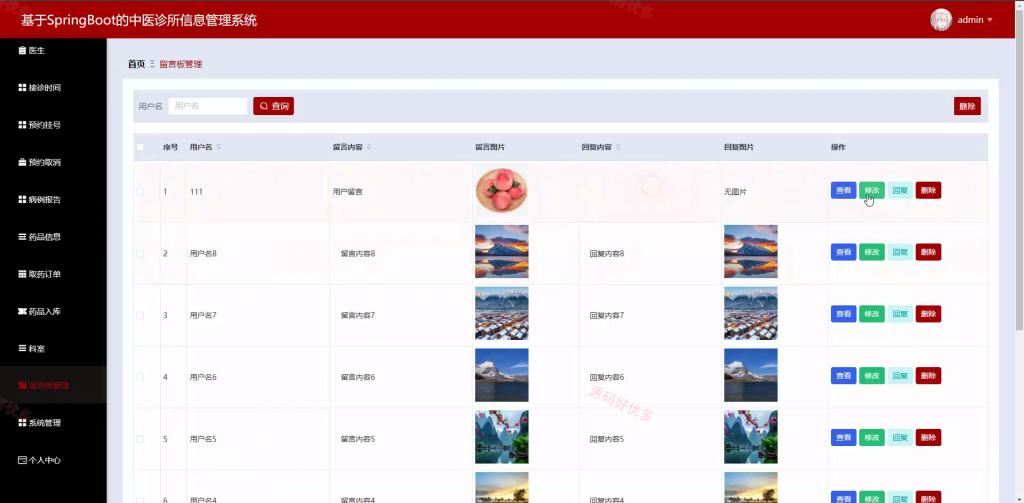The width and height of the screenshot is (1024, 503).
Task: Check the checkbox for 用户名7 row
Action: pyautogui.click(x=140, y=315)
